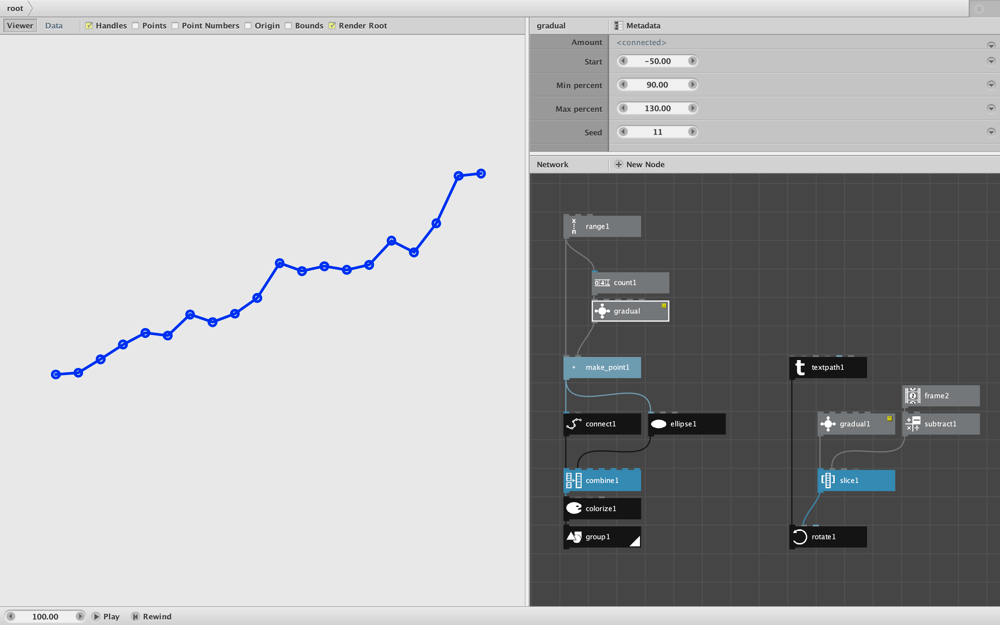Click the root breadcrumb
This screenshot has height=625, width=1000.
(x=15, y=8)
